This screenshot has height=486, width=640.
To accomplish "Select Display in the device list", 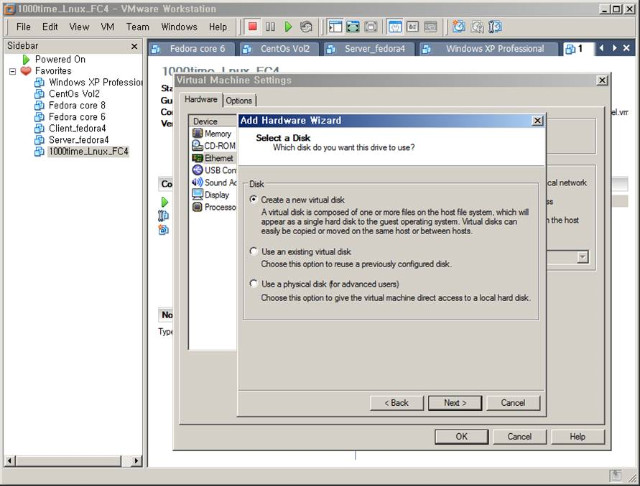I will point(211,195).
